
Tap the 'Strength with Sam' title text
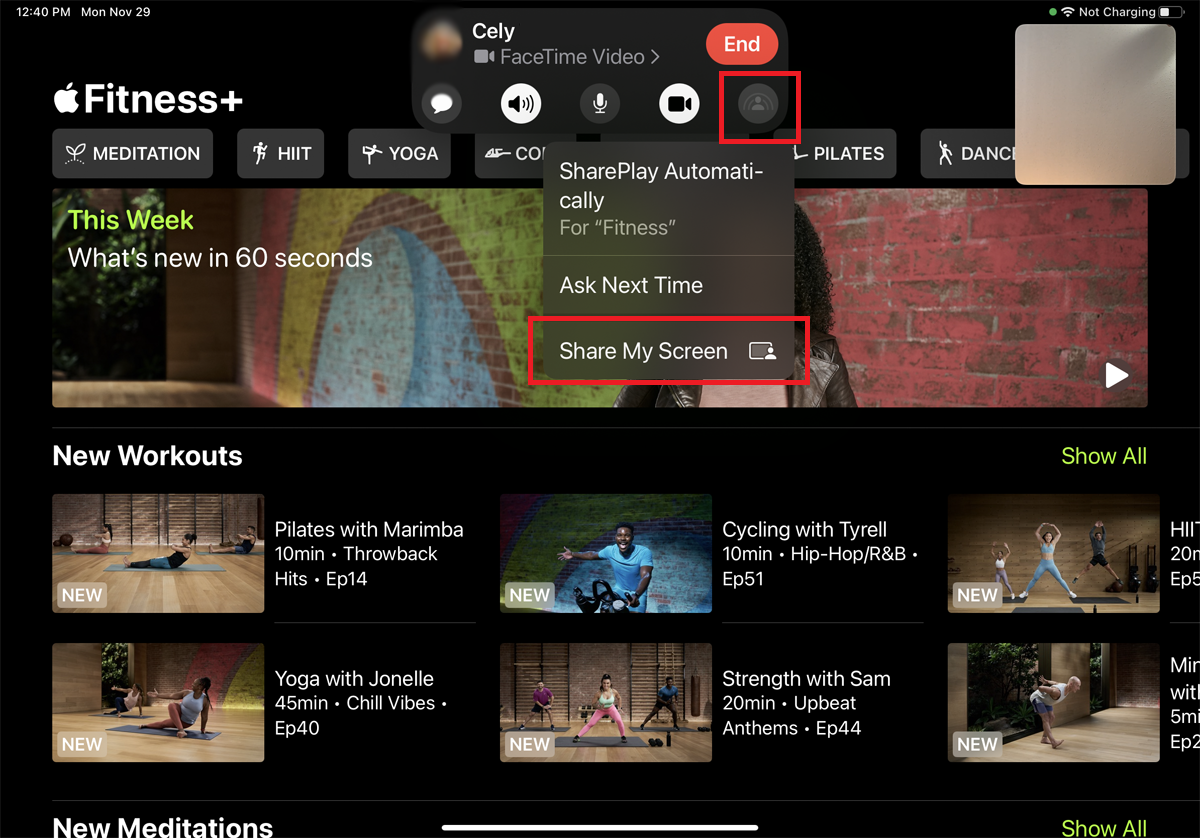tap(806, 679)
